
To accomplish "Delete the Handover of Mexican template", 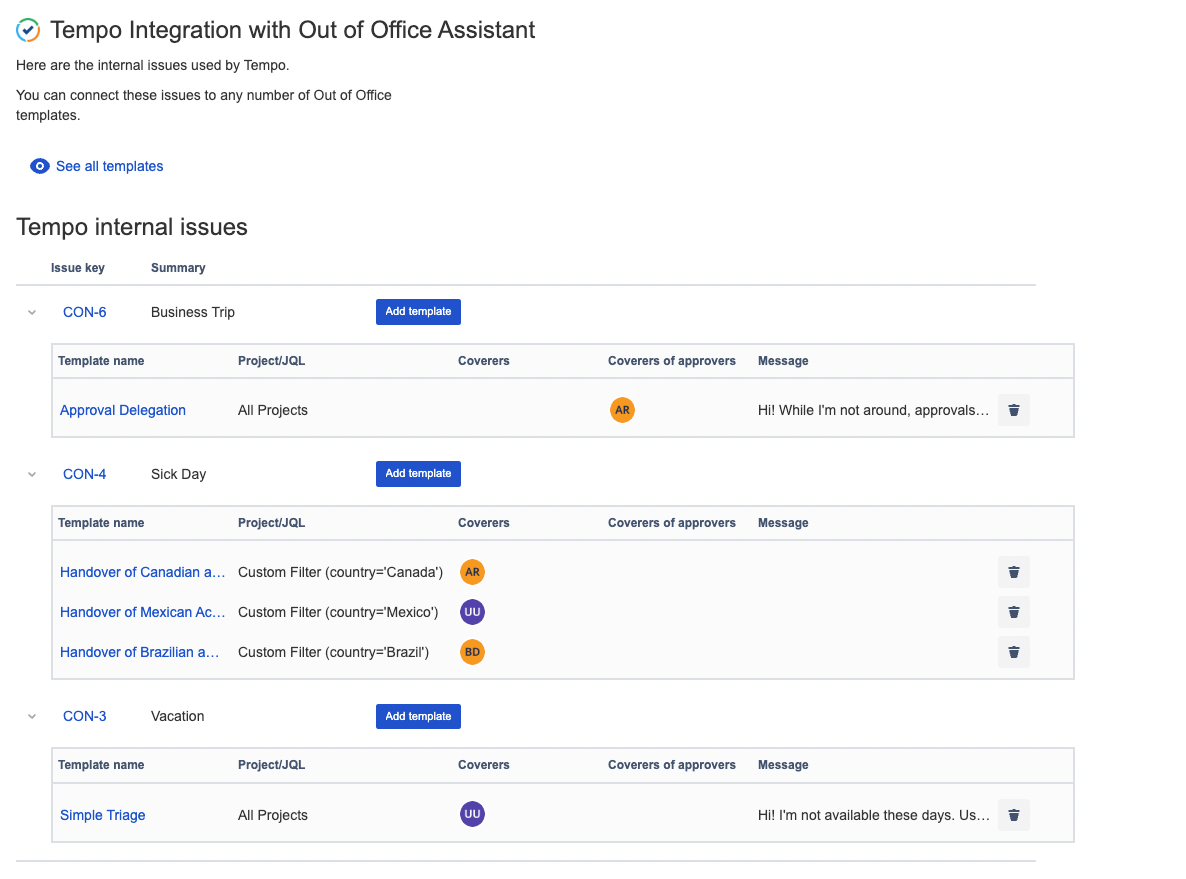I will pyautogui.click(x=1014, y=612).
